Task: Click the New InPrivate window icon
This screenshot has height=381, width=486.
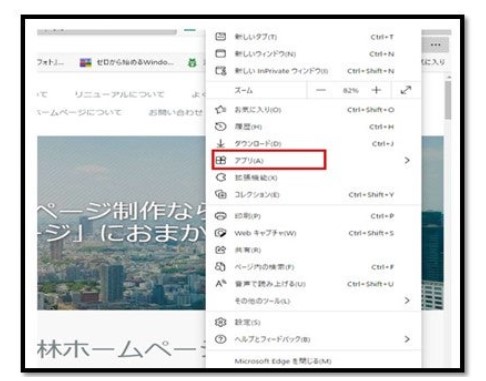Action: coord(220,71)
